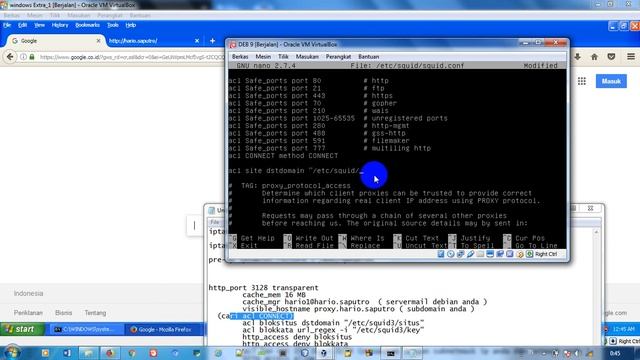Open Bantuan menu in DEB 9 window
This screenshot has height=360, width=640.
(369, 57)
